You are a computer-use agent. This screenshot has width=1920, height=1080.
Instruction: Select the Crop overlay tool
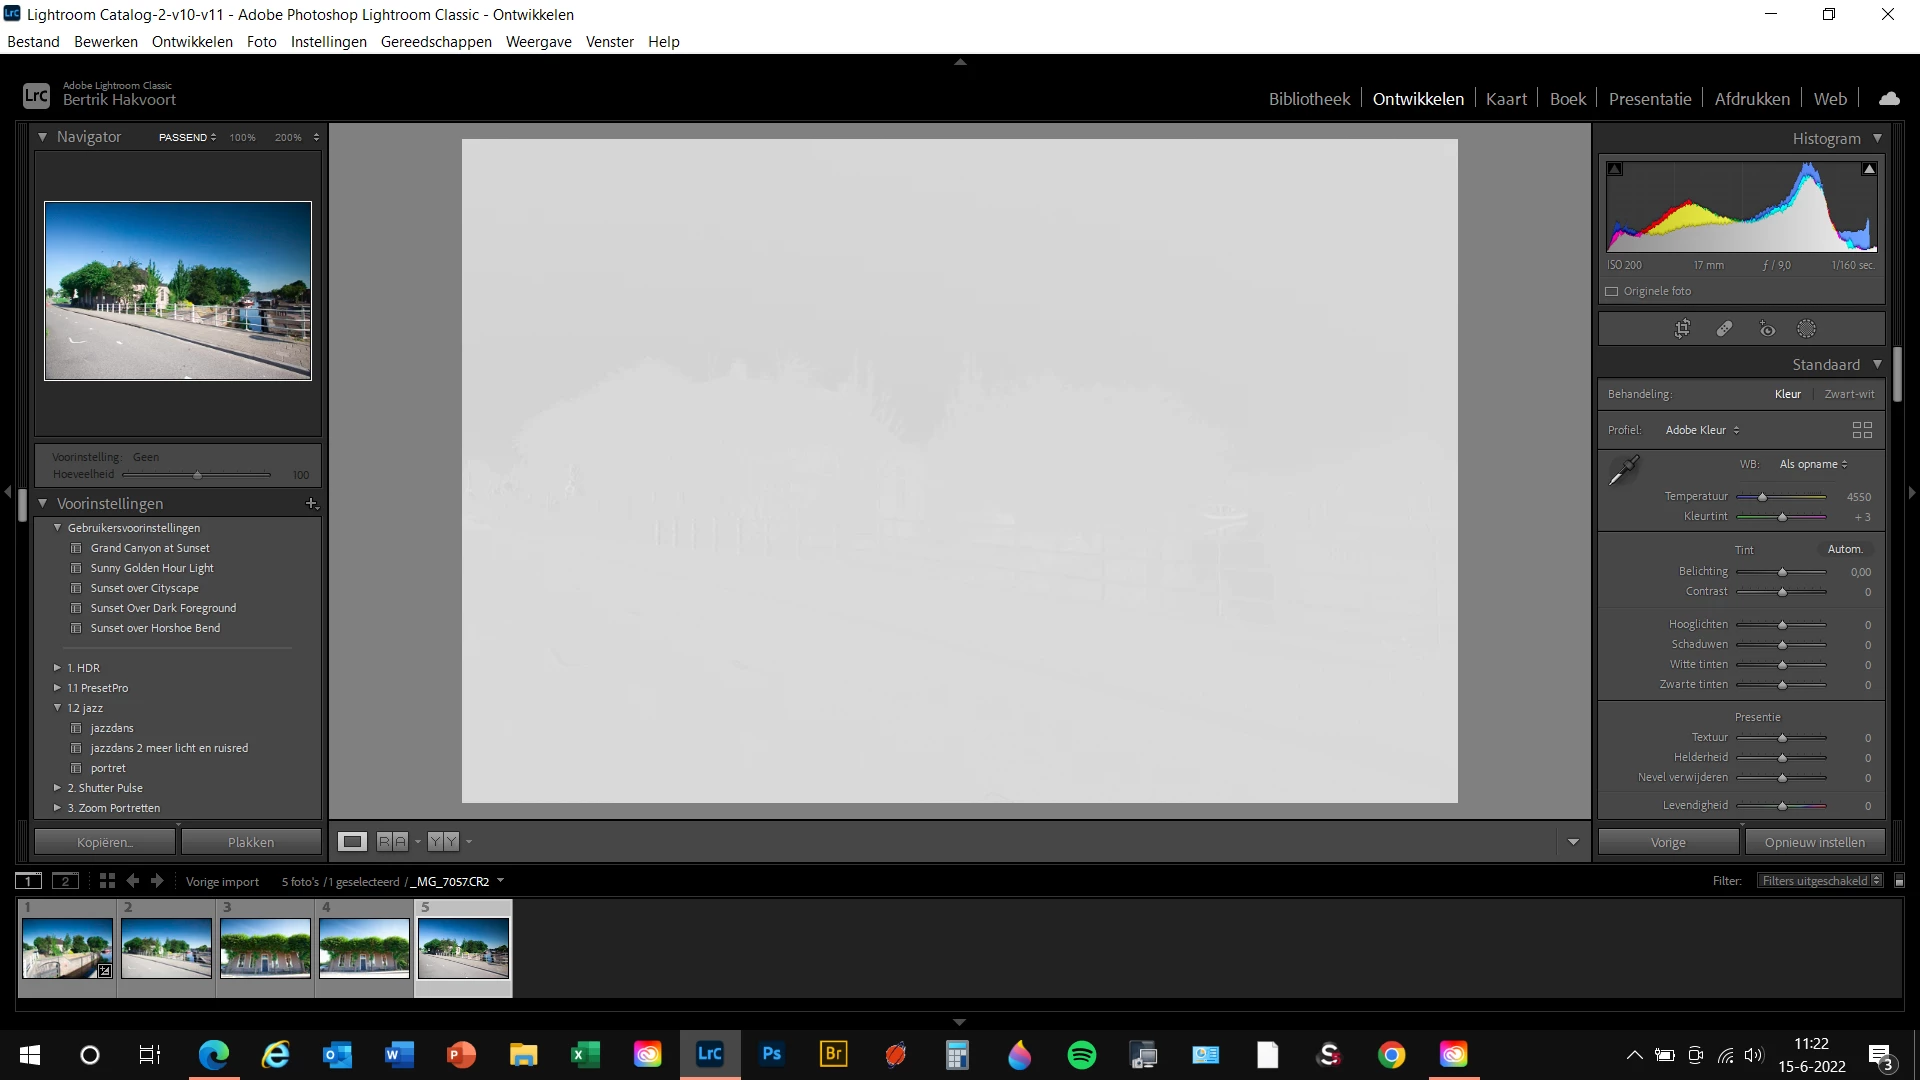1683,329
